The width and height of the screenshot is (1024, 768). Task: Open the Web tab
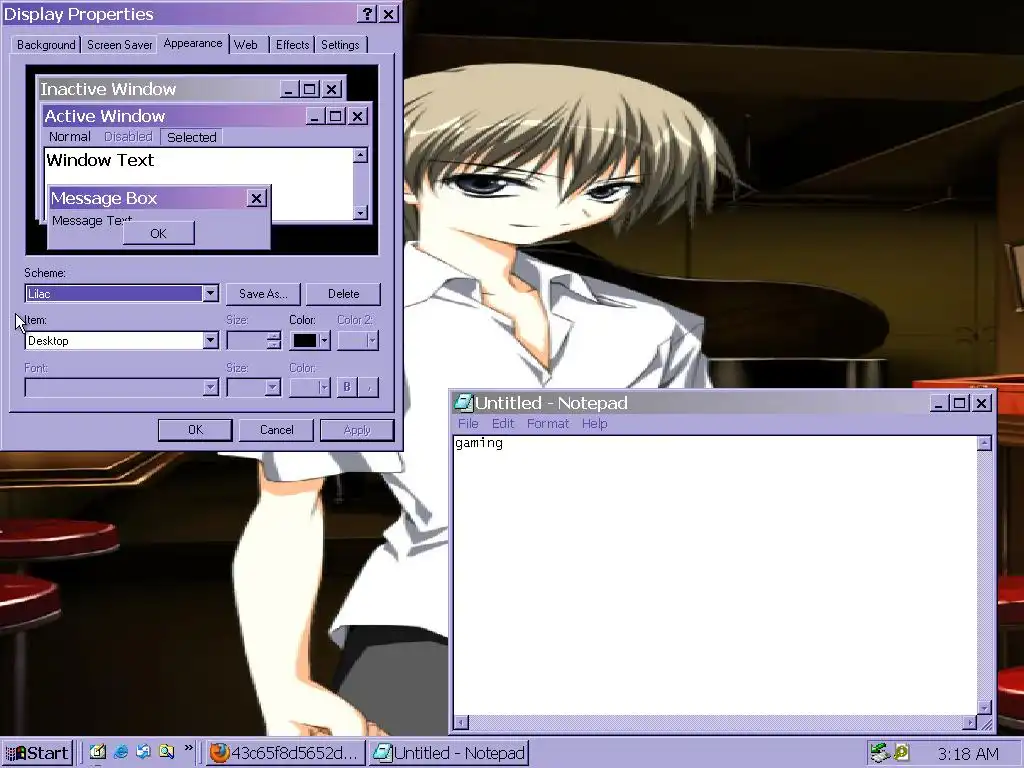[246, 44]
